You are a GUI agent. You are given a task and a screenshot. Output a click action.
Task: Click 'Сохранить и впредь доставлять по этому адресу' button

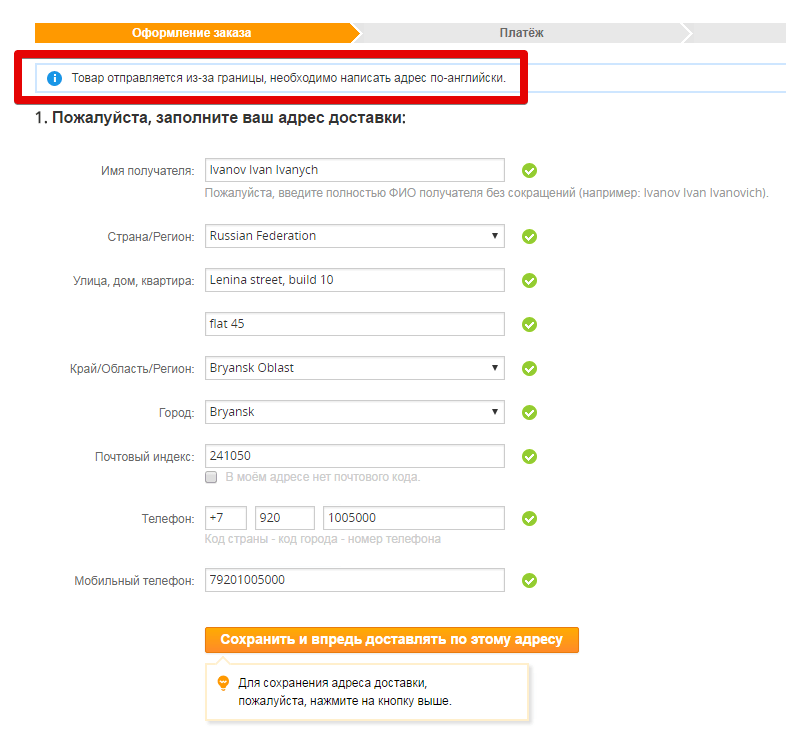click(391, 640)
